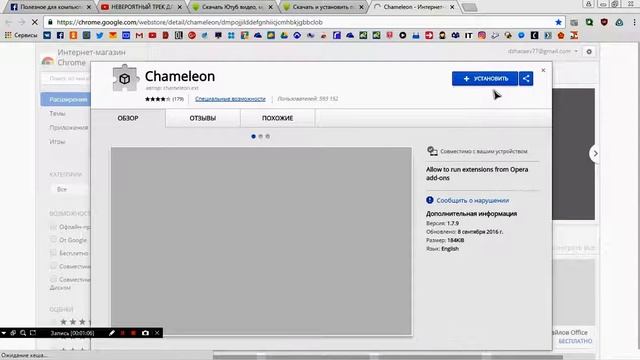Open the Сервисы apps bookmark
The width and height of the screenshot is (640, 360).
(x=21, y=36)
